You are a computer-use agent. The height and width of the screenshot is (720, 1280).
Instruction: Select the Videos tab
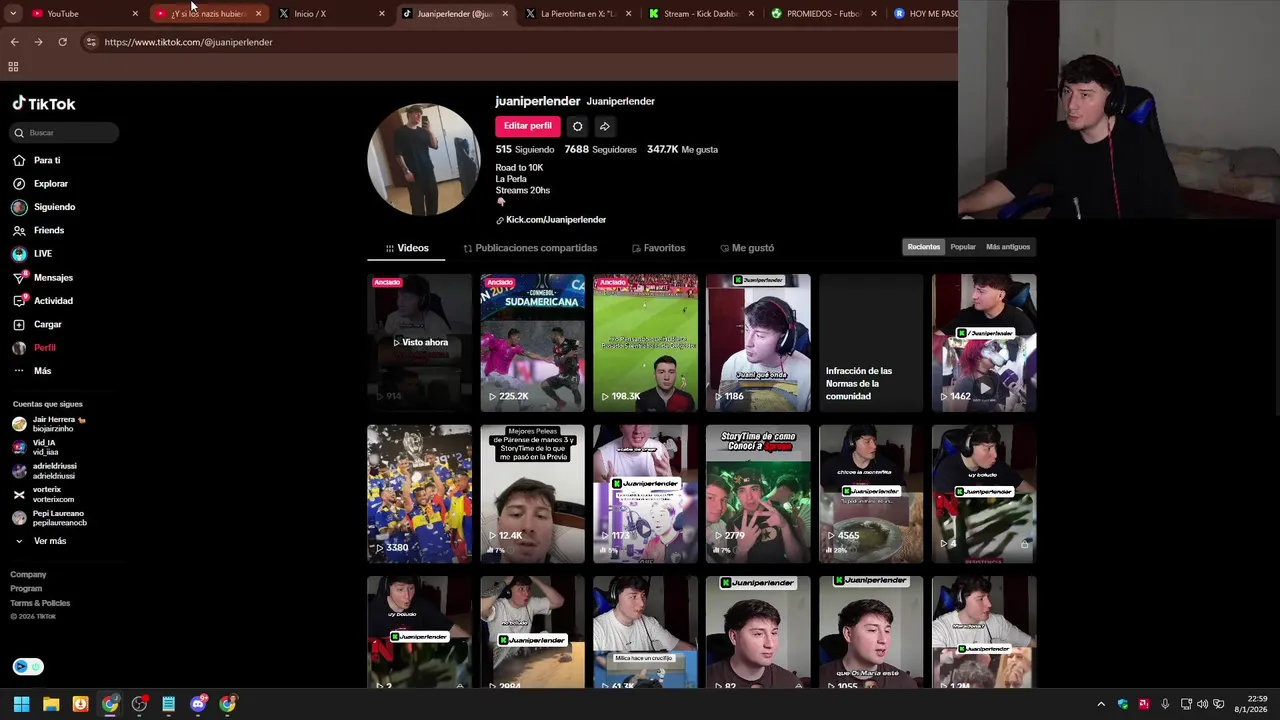pyautogui.click(x=407, y=248)
